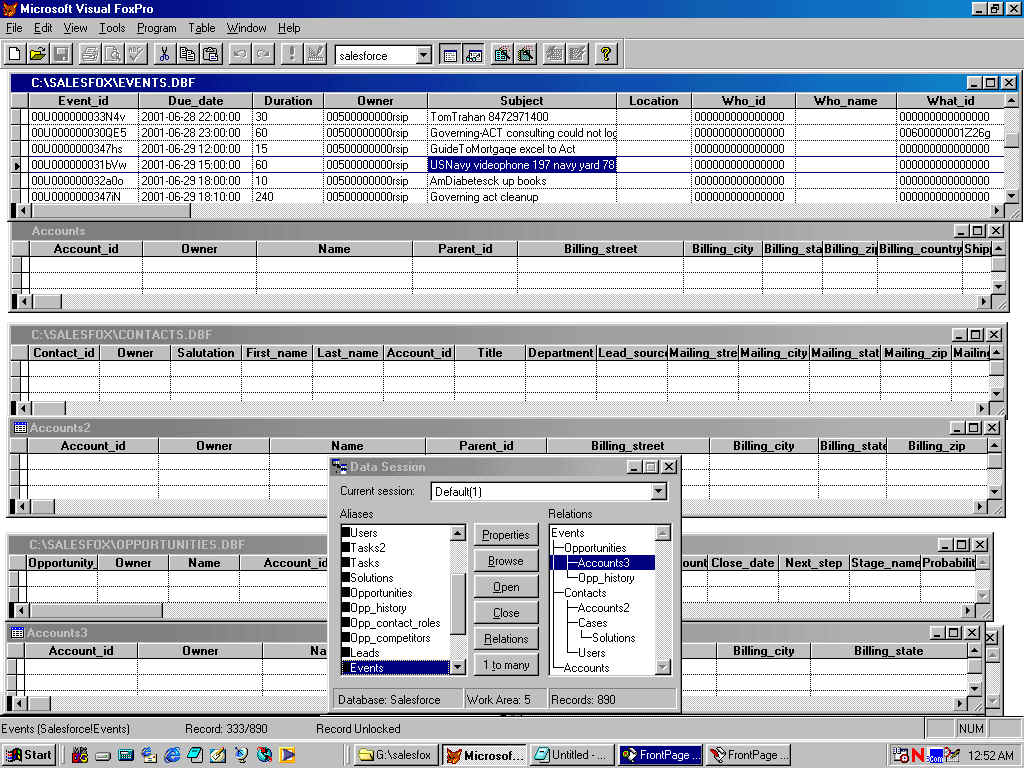Click the Browse button in Data Session
Image resolution: width=1024 pixels, height=768 pixels.
coord(505,561)
